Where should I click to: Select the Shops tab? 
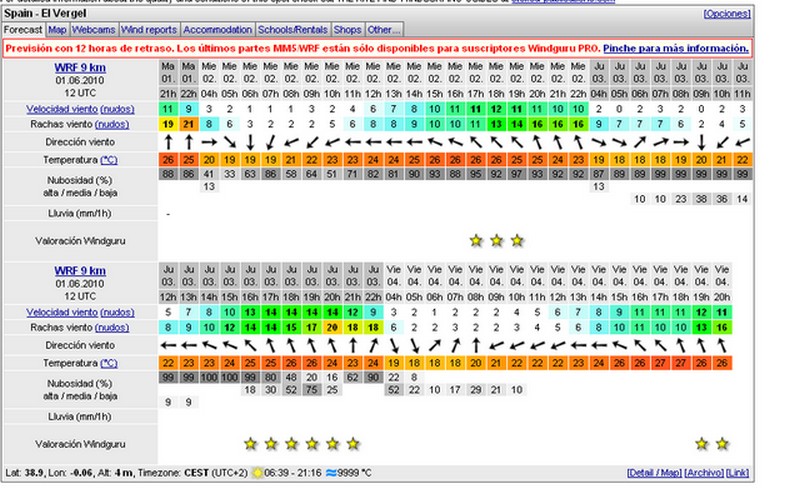point(347,30)
